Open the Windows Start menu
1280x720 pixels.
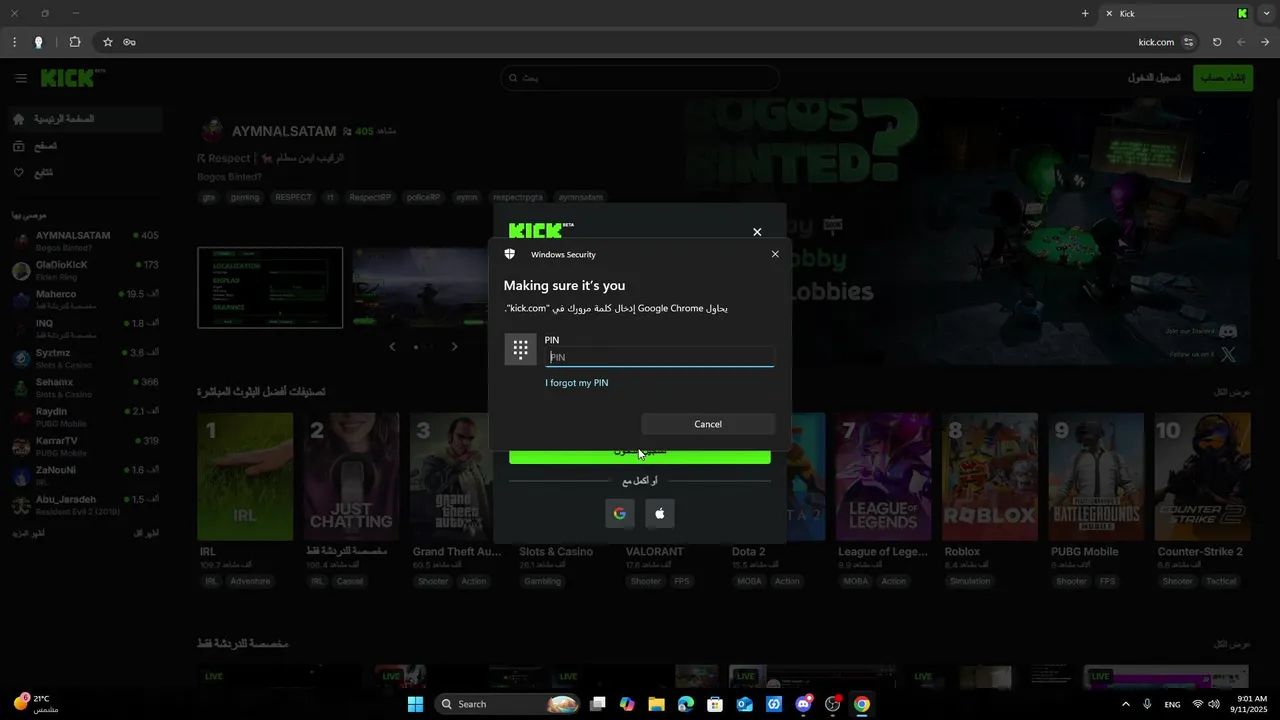[415, 704]
